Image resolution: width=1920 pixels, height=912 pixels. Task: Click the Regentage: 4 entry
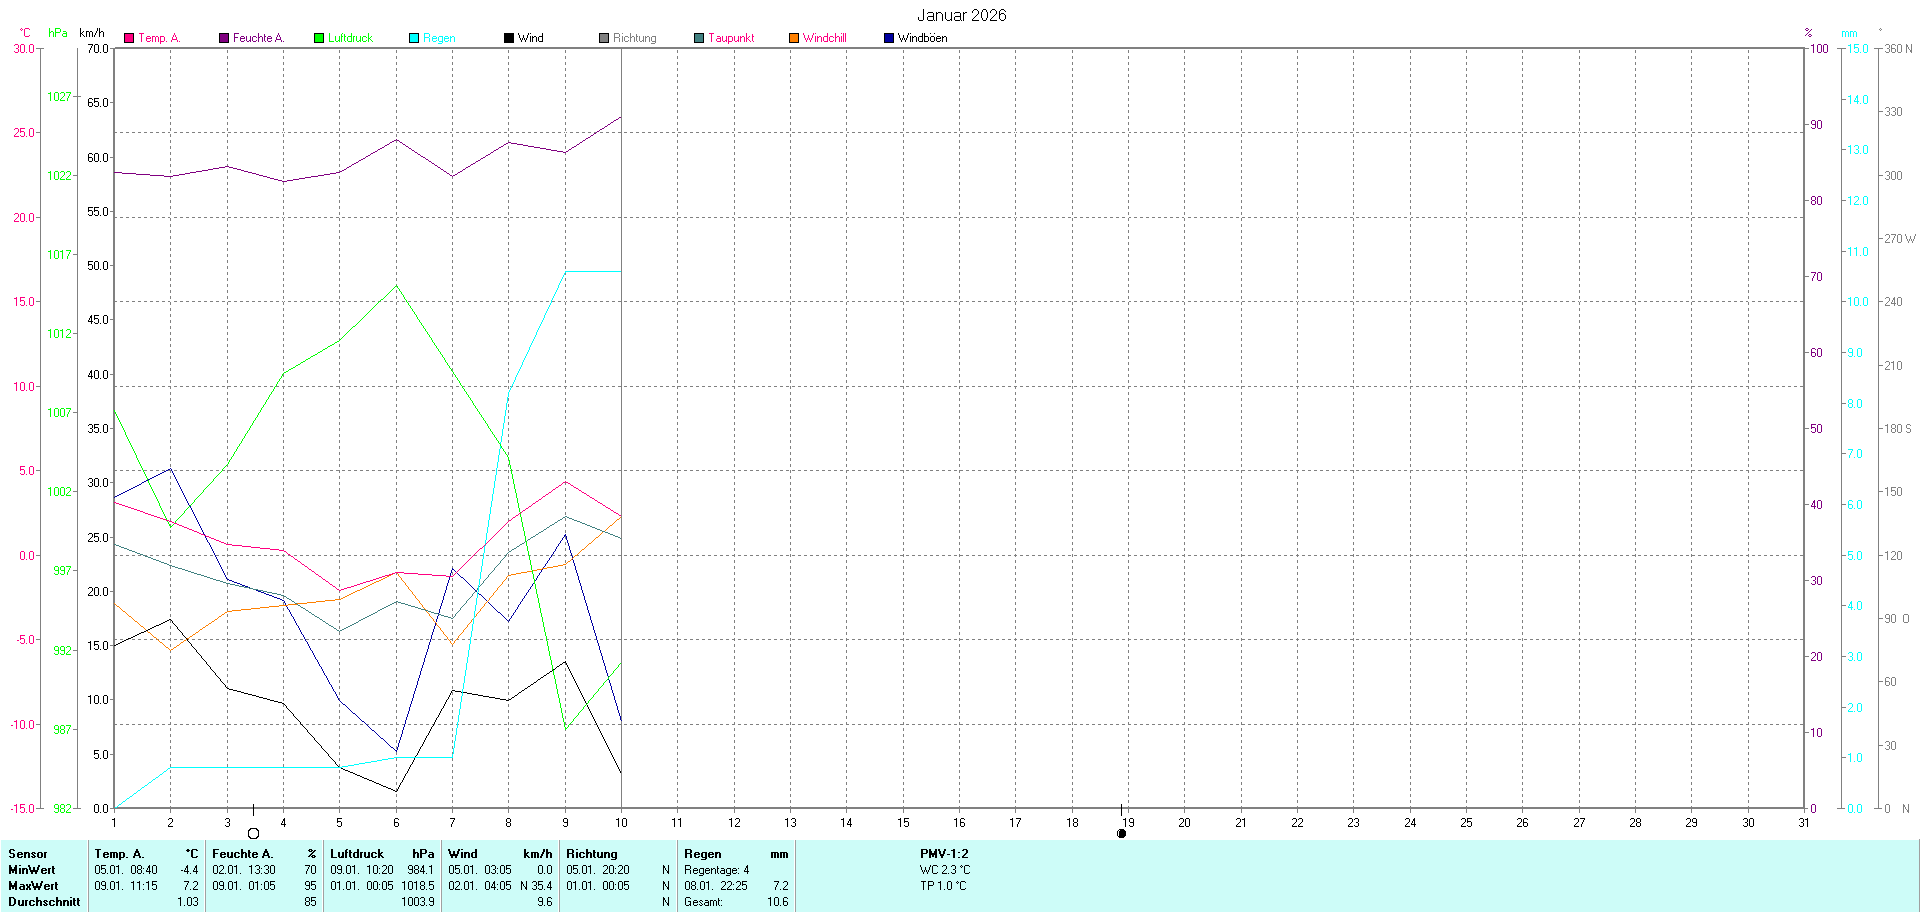coord(716,870)
